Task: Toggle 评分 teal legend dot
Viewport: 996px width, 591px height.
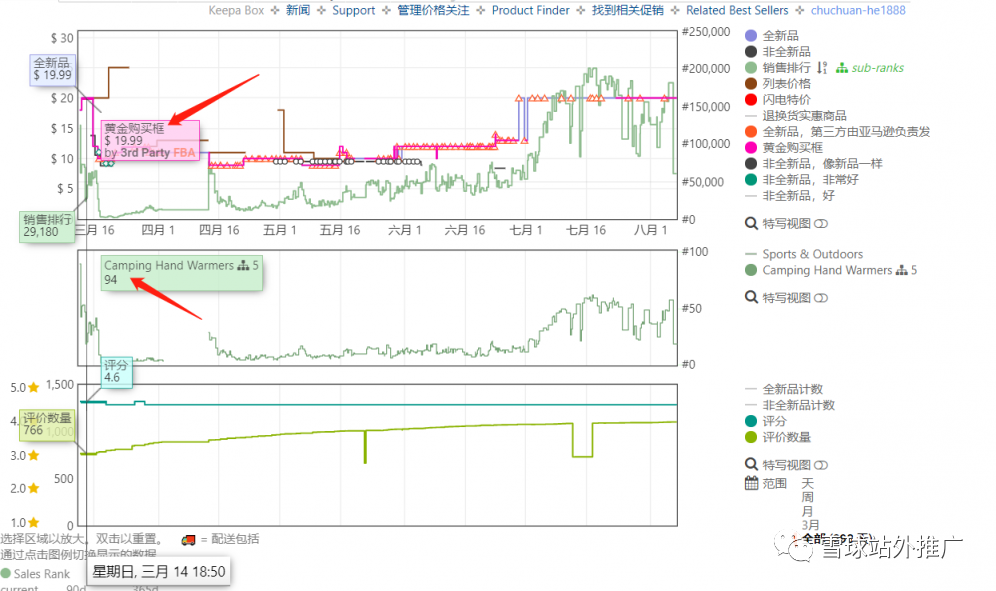Action: [751, 421]
